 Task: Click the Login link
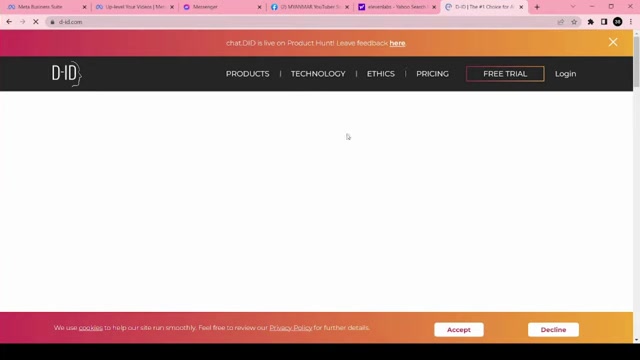point(565,74)
